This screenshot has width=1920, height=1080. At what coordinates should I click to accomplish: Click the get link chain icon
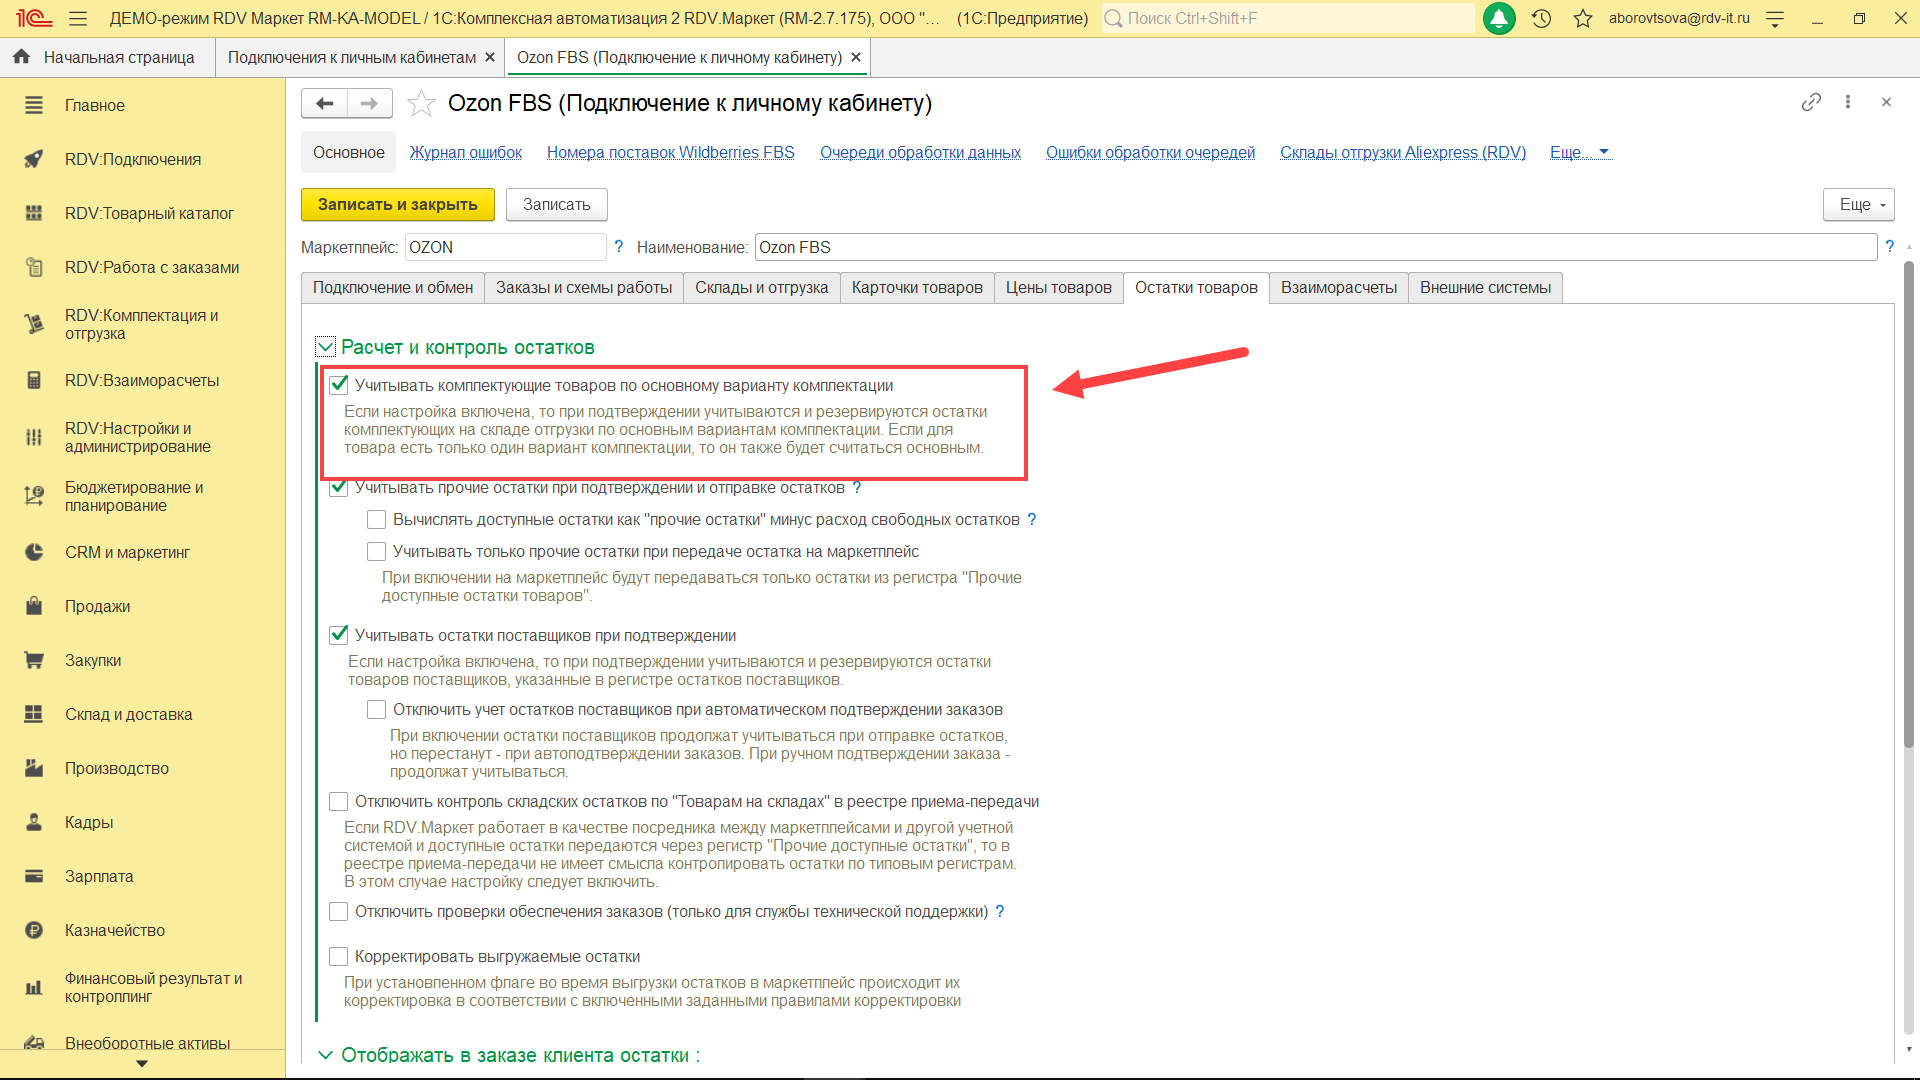coord(1811,102)
